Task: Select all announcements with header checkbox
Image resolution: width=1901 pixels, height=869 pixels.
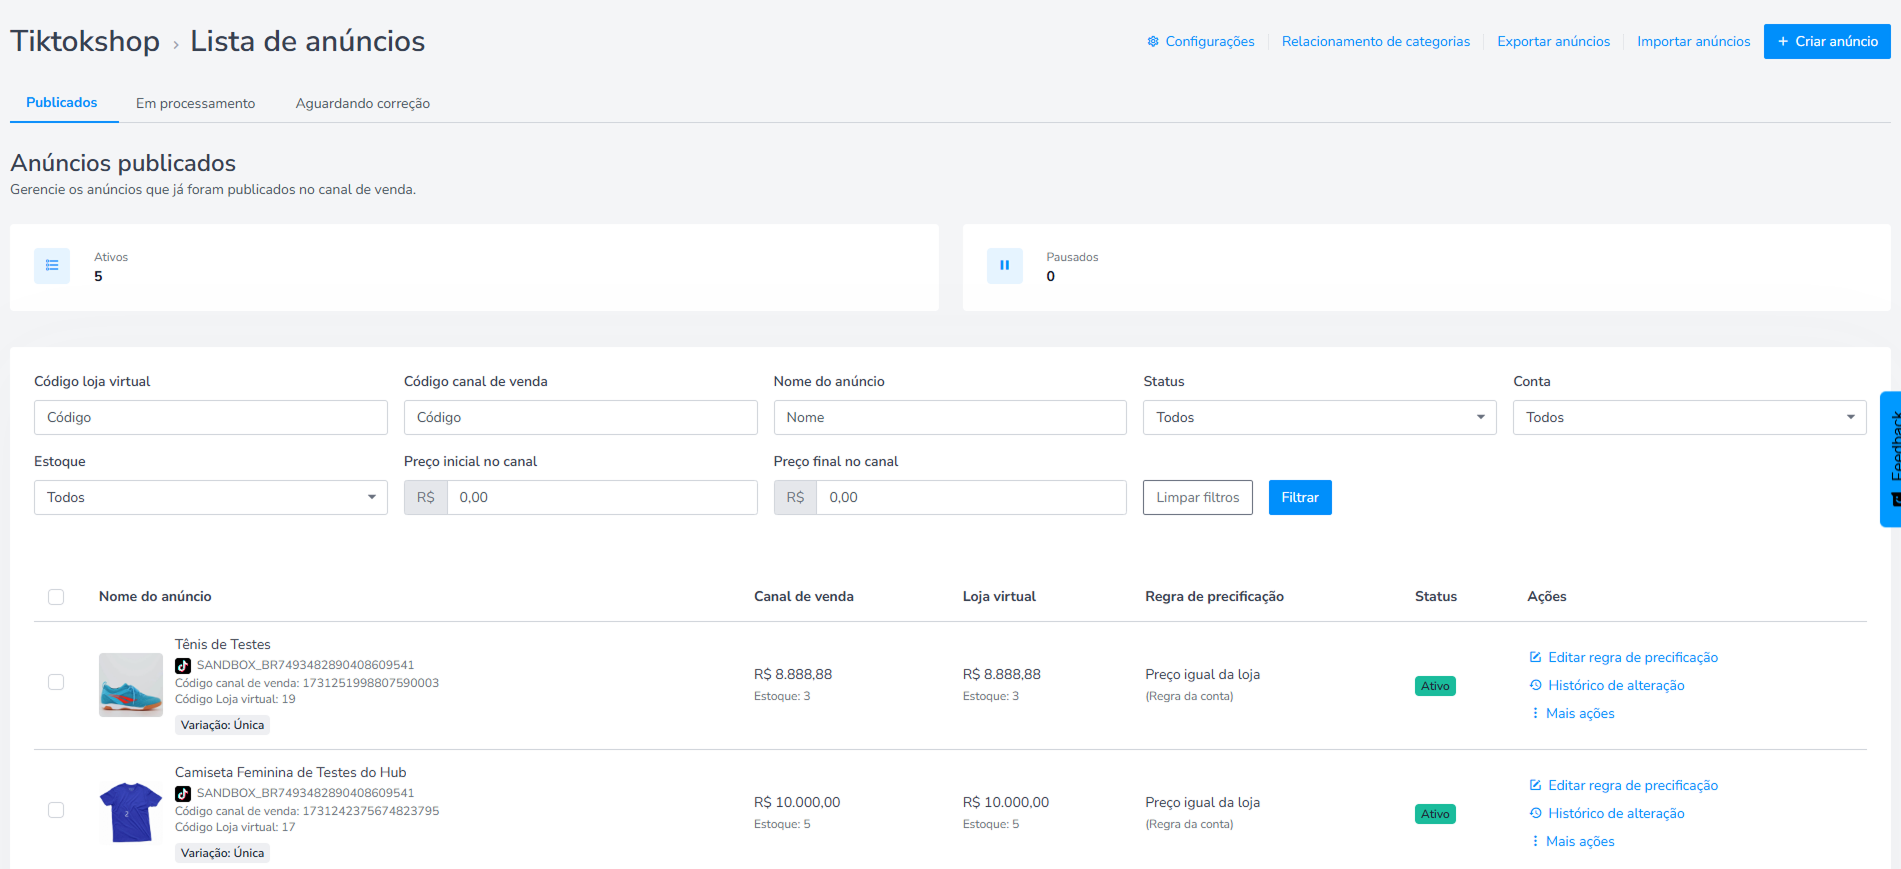Action: click(56, 597)
